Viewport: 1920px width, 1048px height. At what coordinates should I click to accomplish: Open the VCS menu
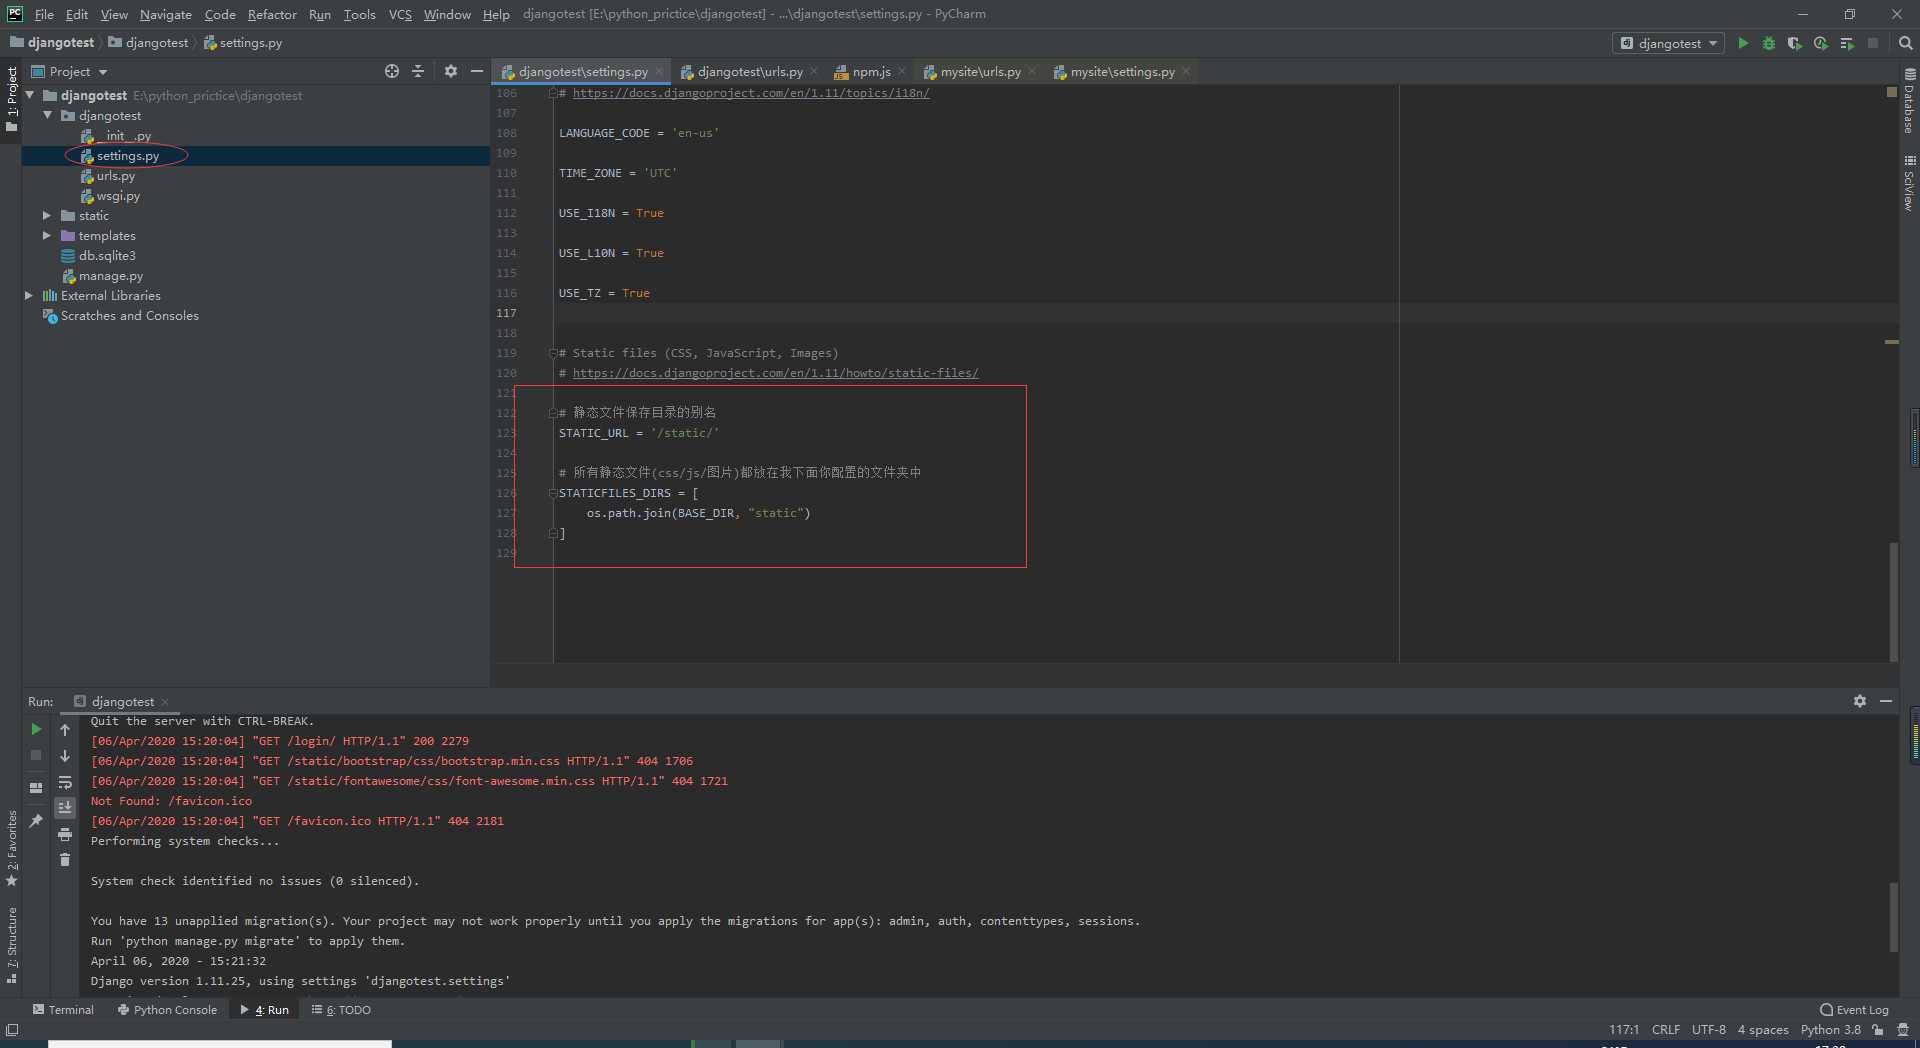(x=400, y=14)
